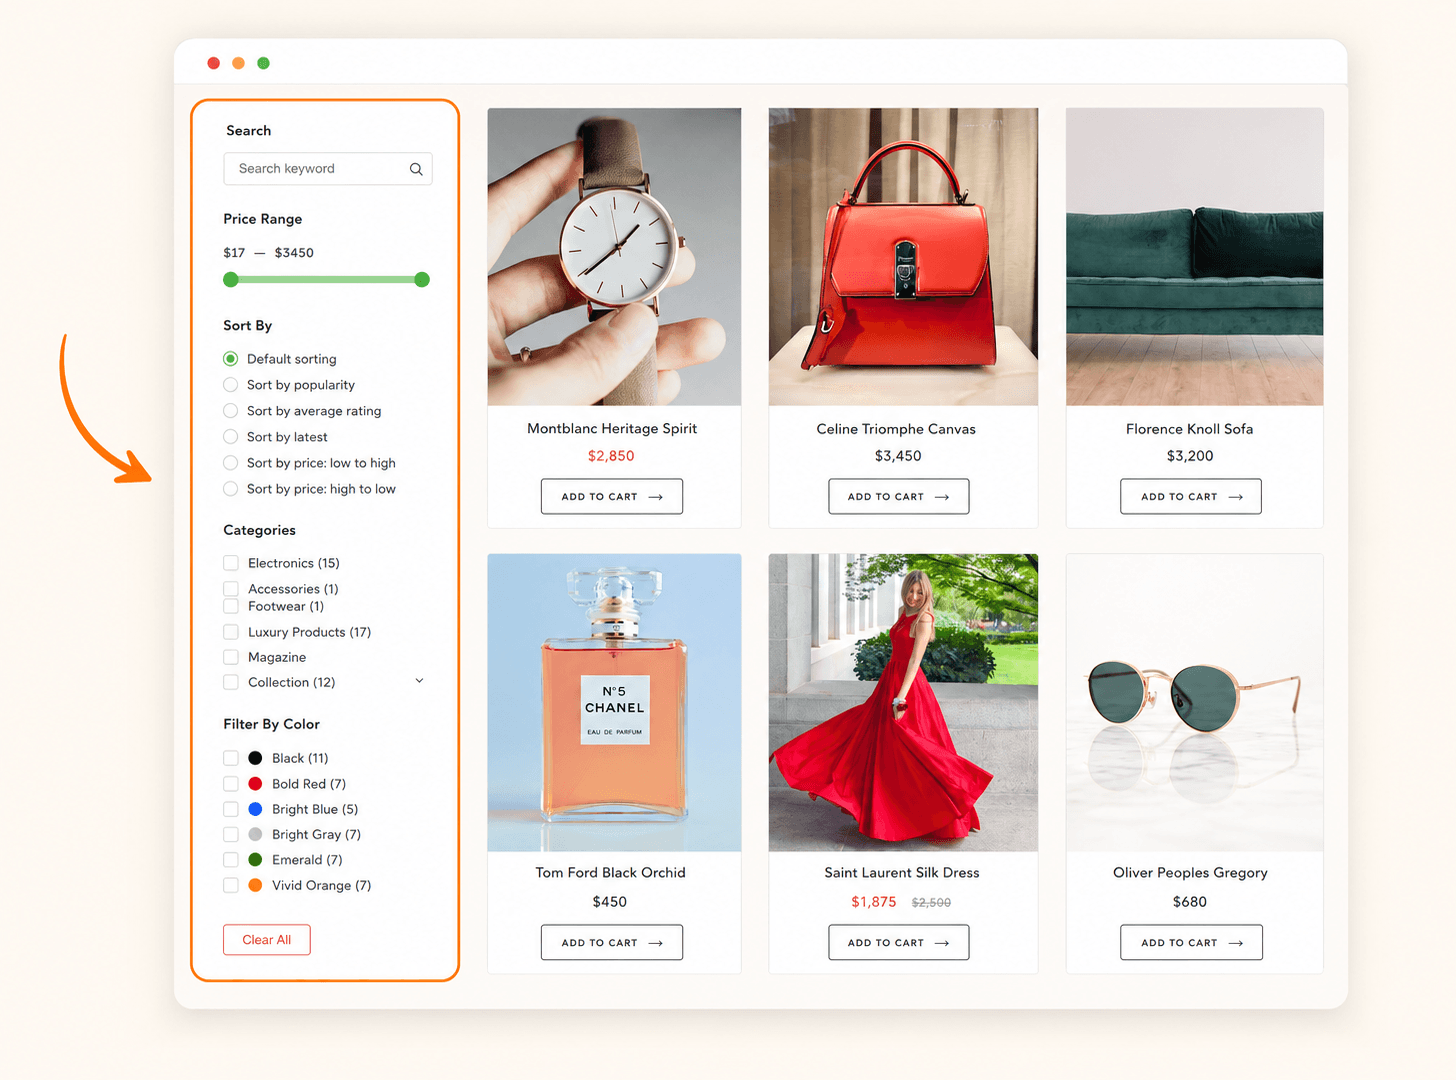Open the Montblanc watch product image
The image size is (1456, 1080).
(x=614, y=257)
